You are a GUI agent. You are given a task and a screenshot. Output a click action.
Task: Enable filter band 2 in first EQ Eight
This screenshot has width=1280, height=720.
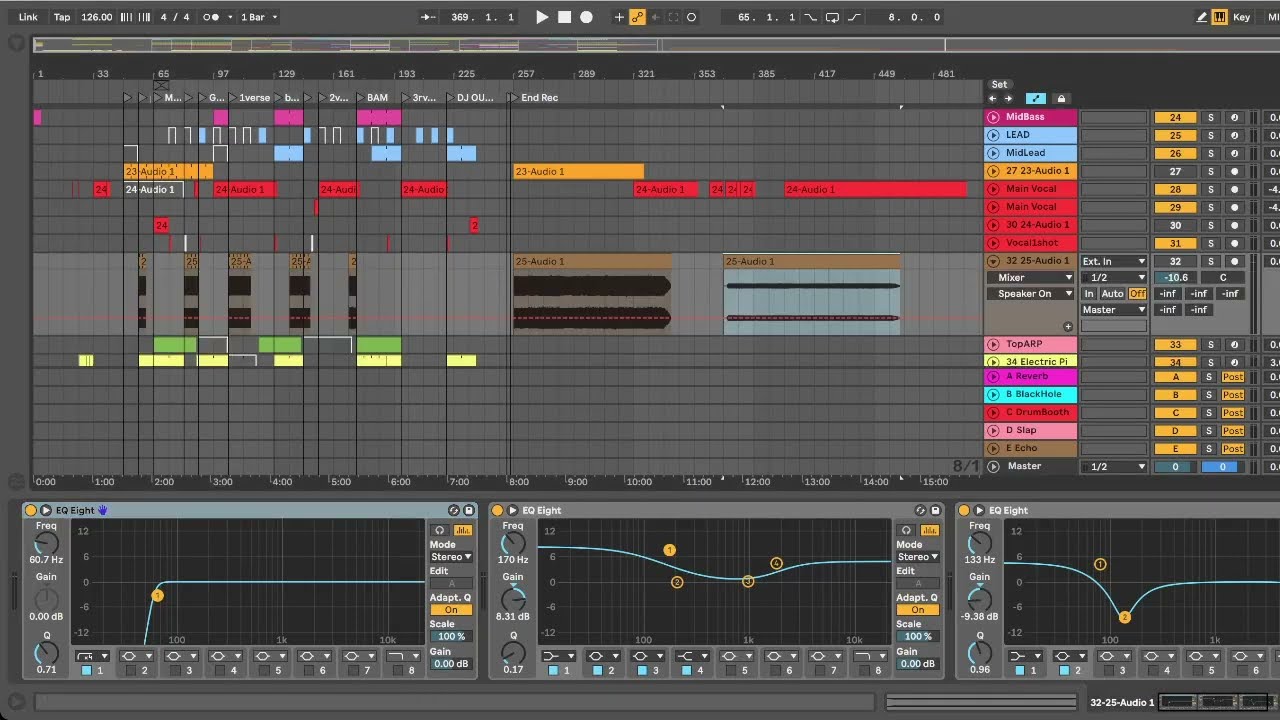pos(130,670)
